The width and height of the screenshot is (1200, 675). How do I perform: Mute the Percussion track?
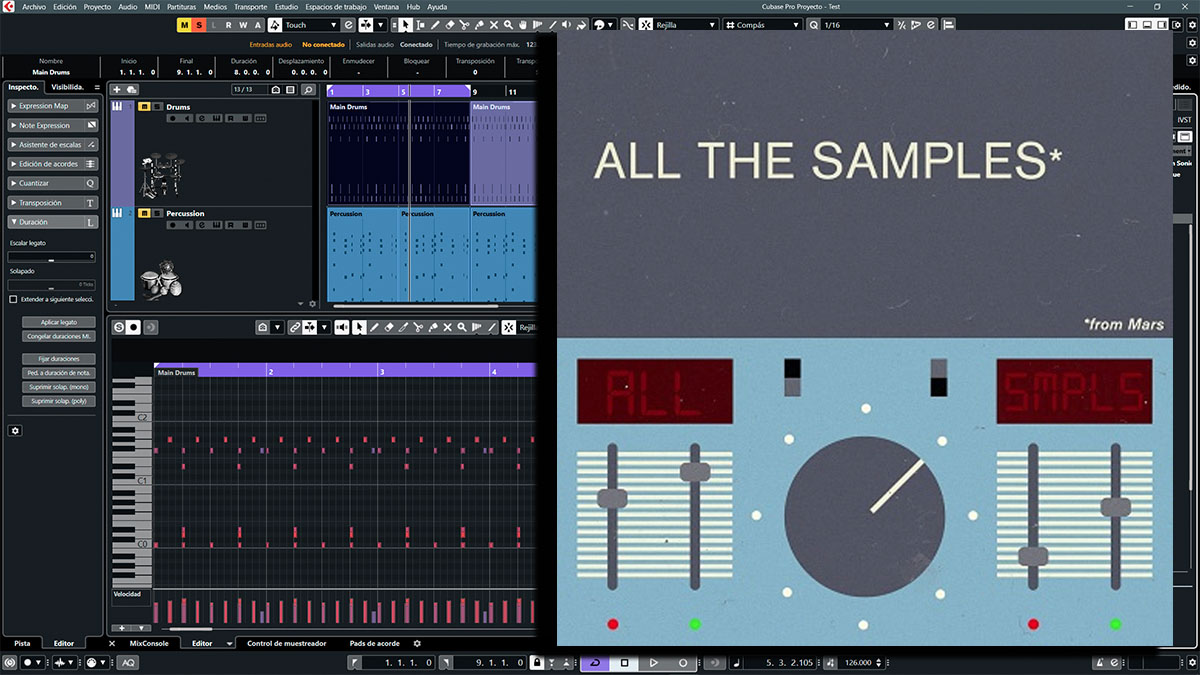click(x=144, y=213)
